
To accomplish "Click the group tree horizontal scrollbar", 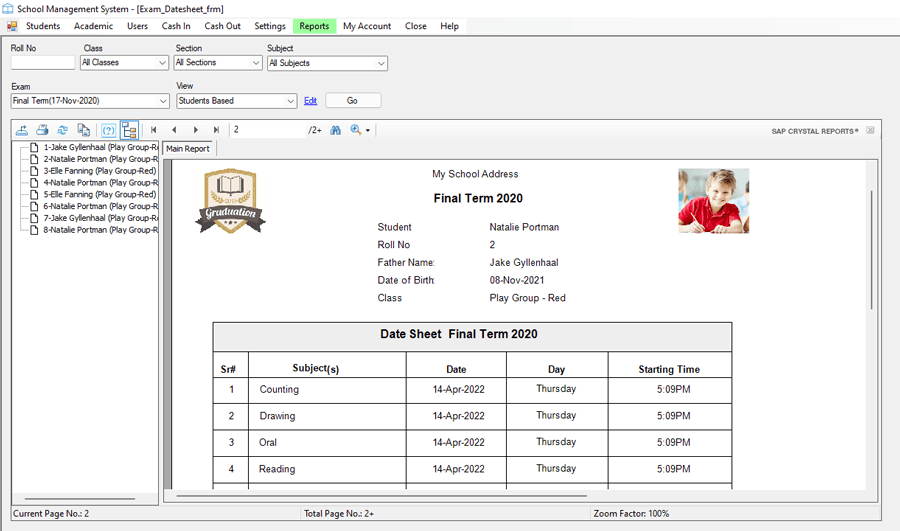I will click(x=80, y=499).
